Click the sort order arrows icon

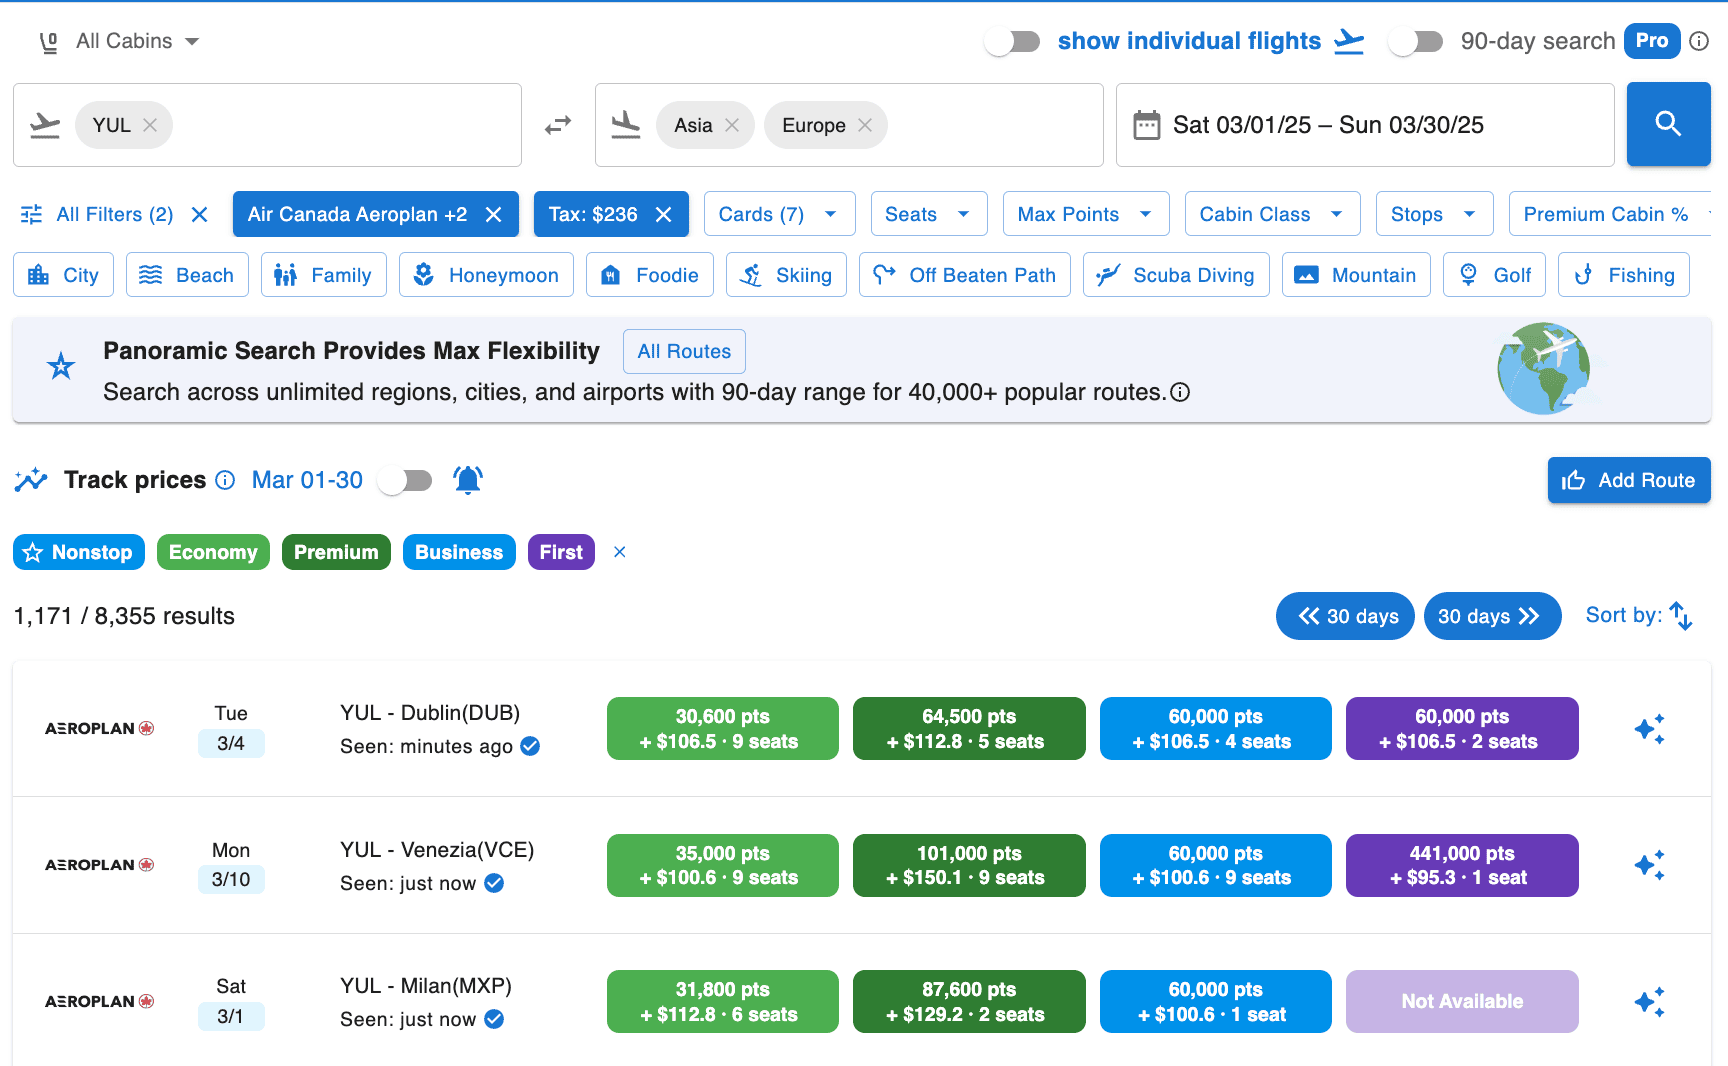(1681, 616)
